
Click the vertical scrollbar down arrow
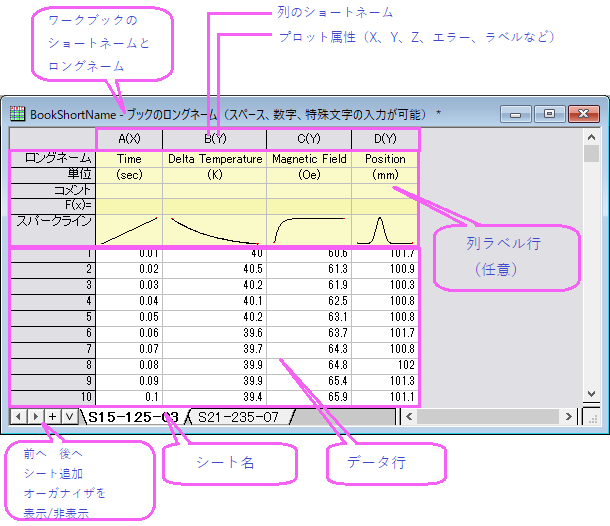591,394
